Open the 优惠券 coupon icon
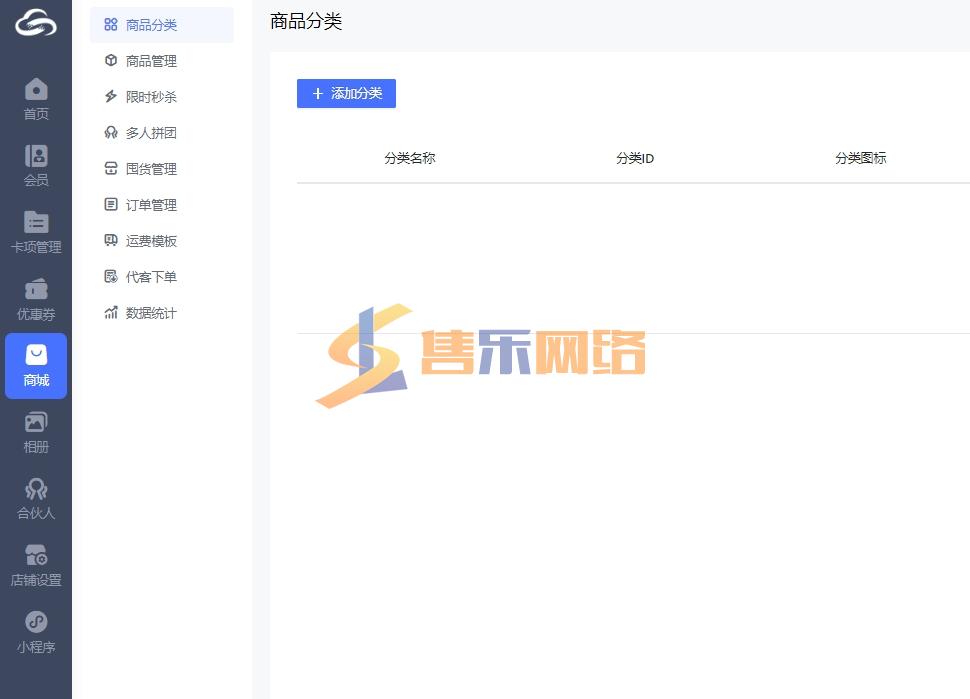This screenshot has width=970, height=699. pos(36,289)
